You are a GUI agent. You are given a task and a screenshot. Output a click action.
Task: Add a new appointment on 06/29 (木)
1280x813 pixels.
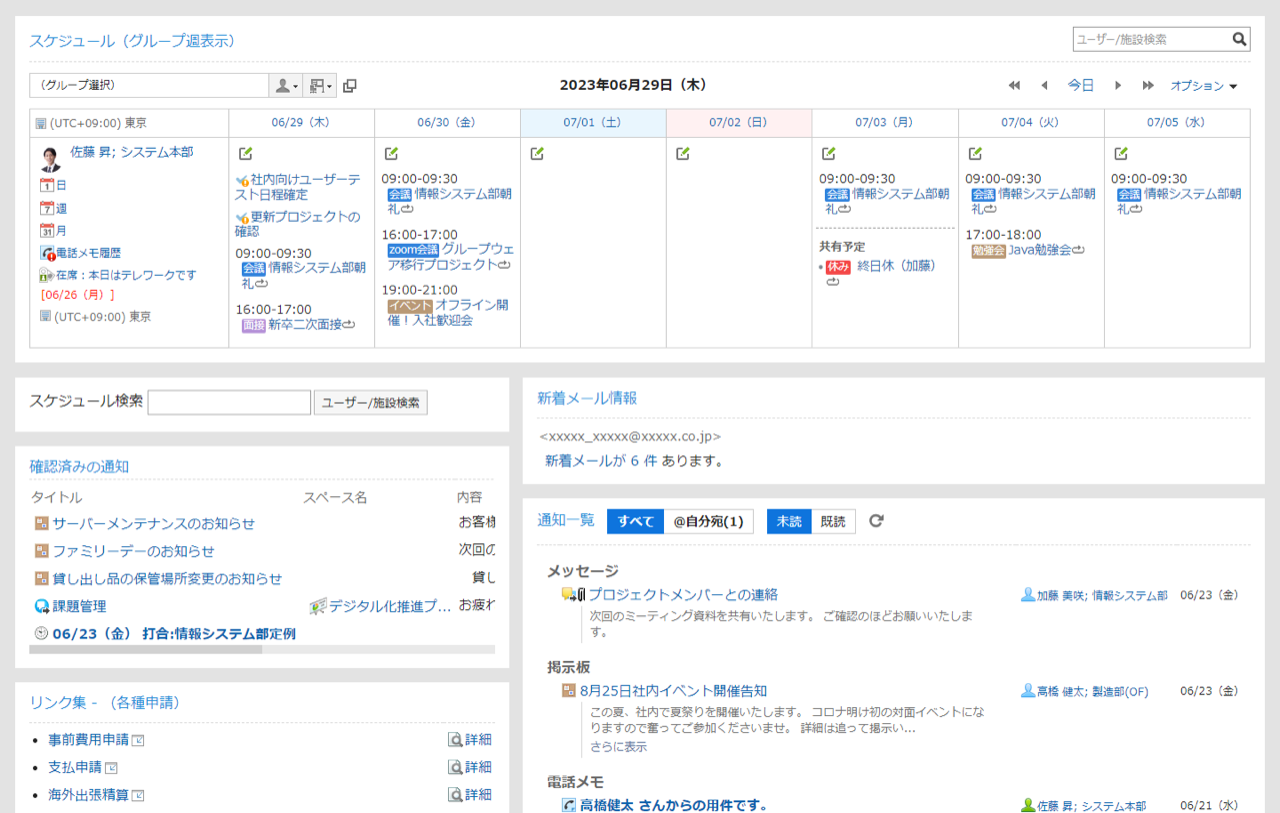click(x=245, y=153)
